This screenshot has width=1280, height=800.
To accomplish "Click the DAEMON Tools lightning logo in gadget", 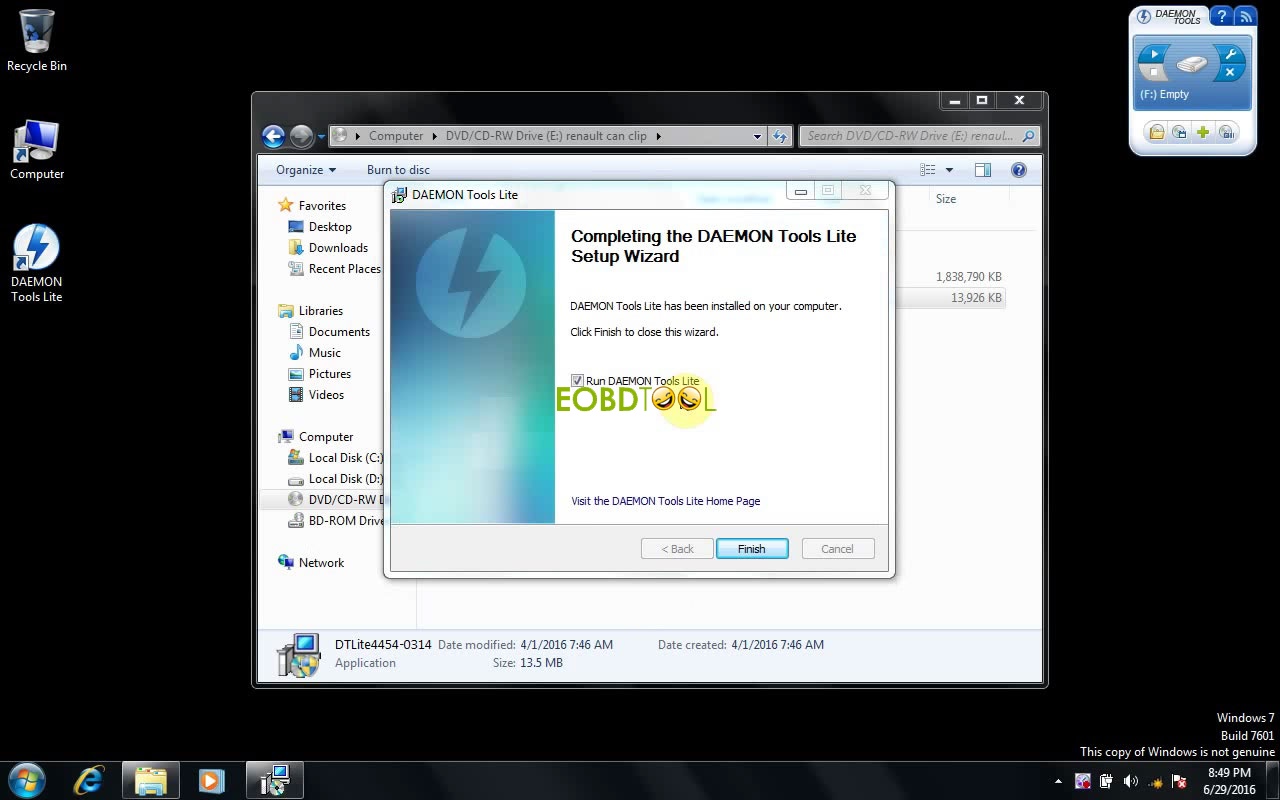I will [1144, 17].
